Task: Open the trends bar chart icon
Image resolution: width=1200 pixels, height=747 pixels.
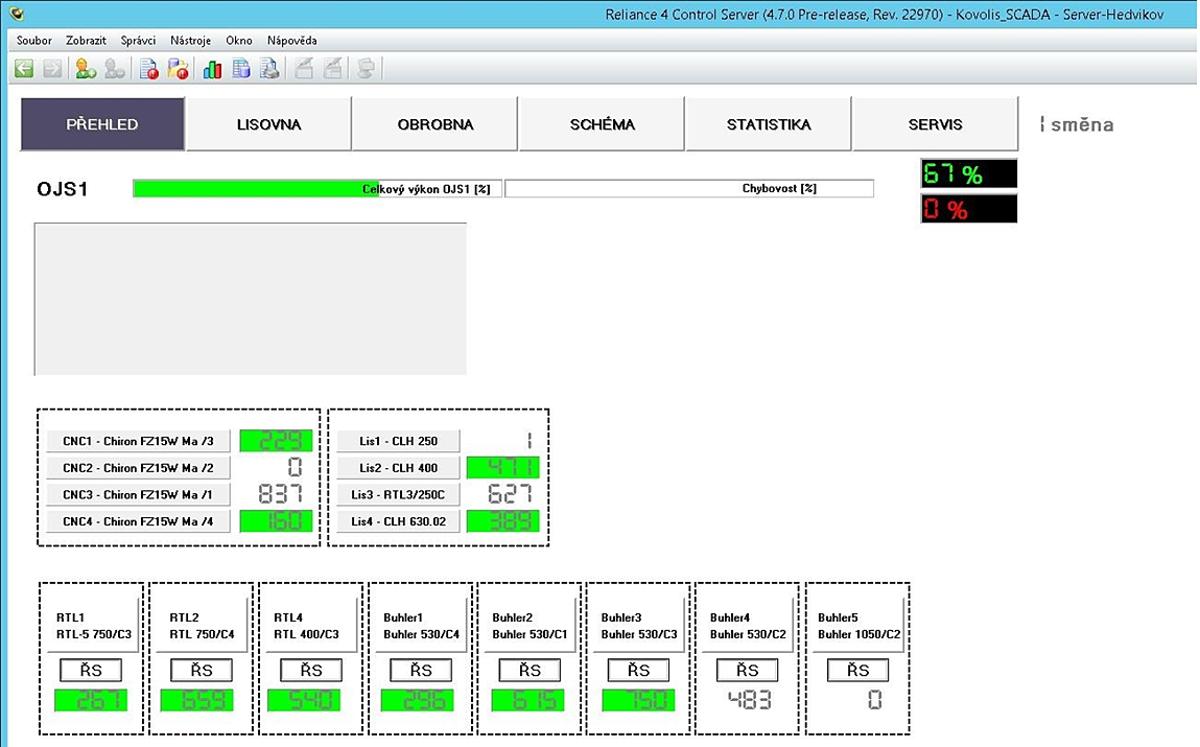Action: coord(212,69)
